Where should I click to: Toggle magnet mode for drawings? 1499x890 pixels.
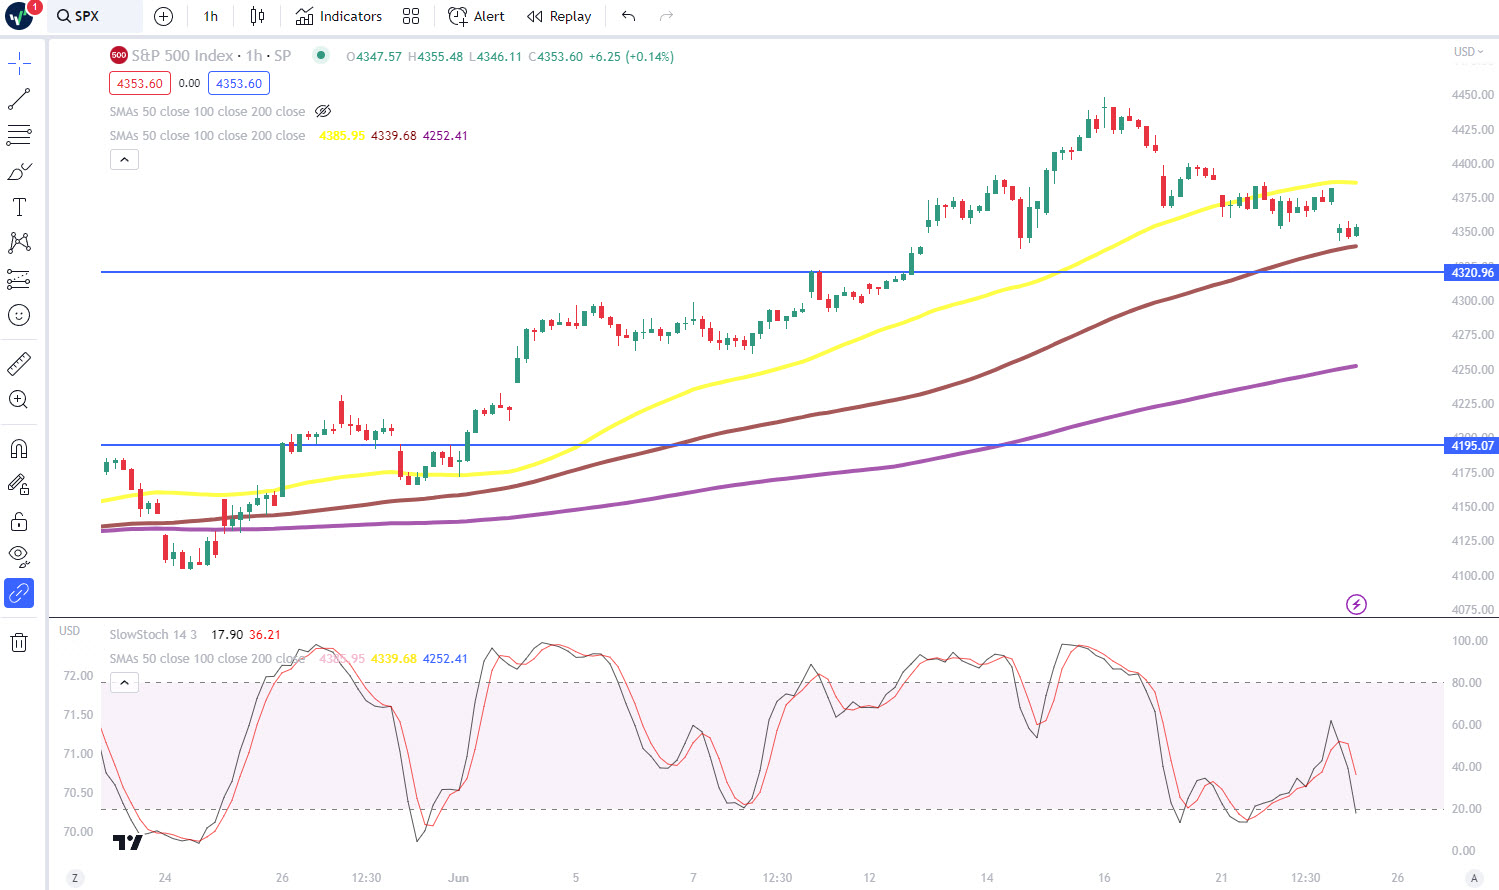point(19,448)
